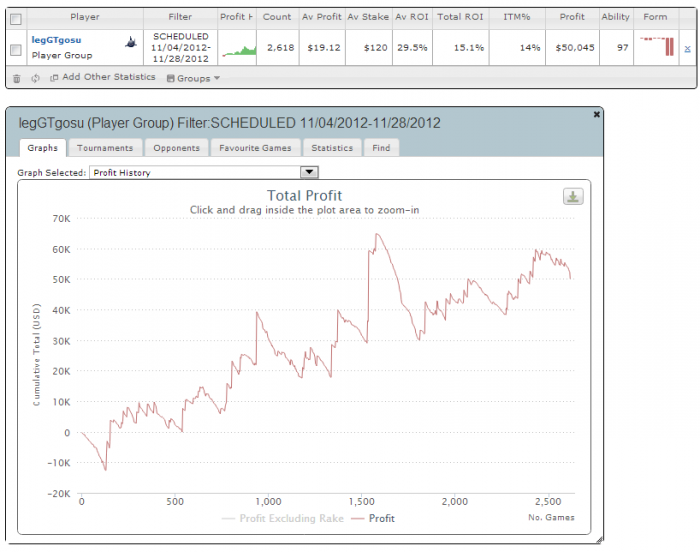The width and height of the screenshot is (700, 552).
Task: Click the refresh arrows icon
Action: click(x=35, y=78)
